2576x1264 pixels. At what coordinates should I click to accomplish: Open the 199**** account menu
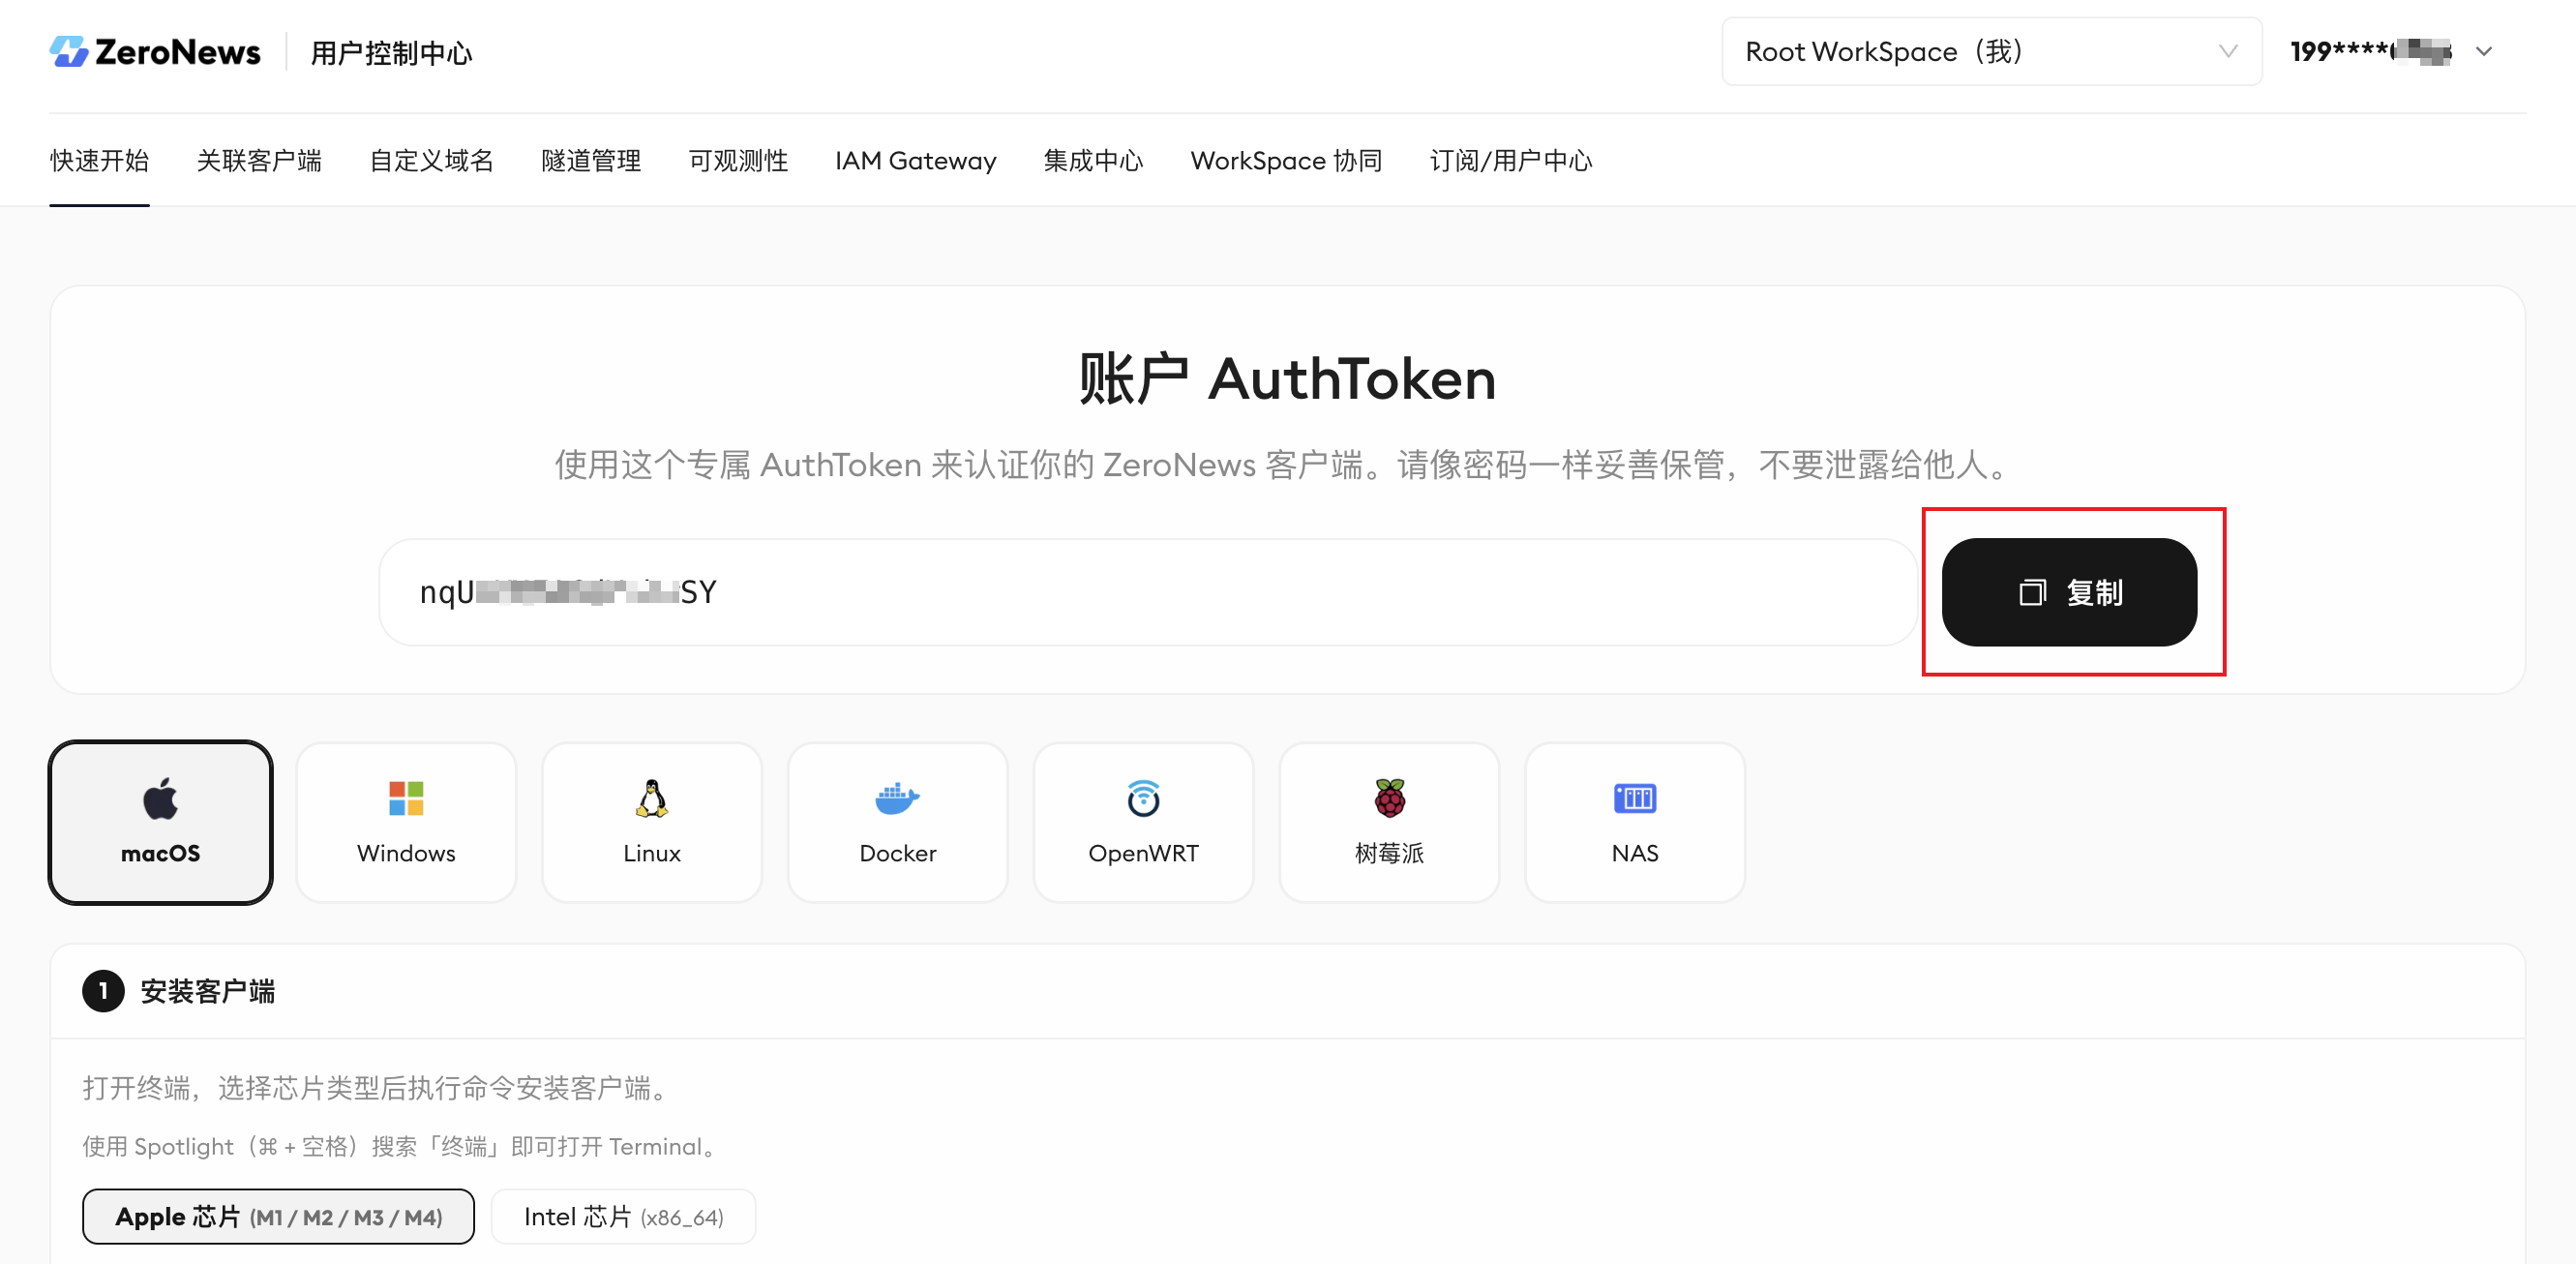(x=2392, y=51)
